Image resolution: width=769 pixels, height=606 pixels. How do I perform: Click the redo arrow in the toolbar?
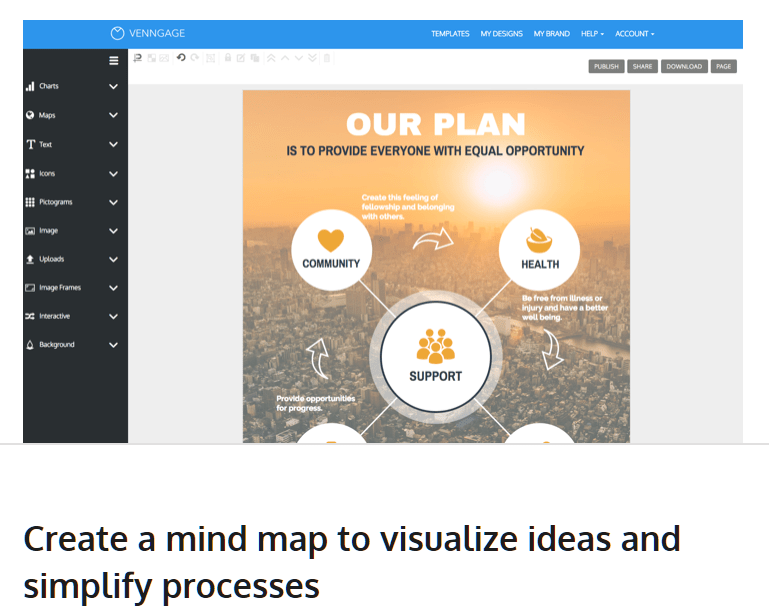click(x=195, y=58)
